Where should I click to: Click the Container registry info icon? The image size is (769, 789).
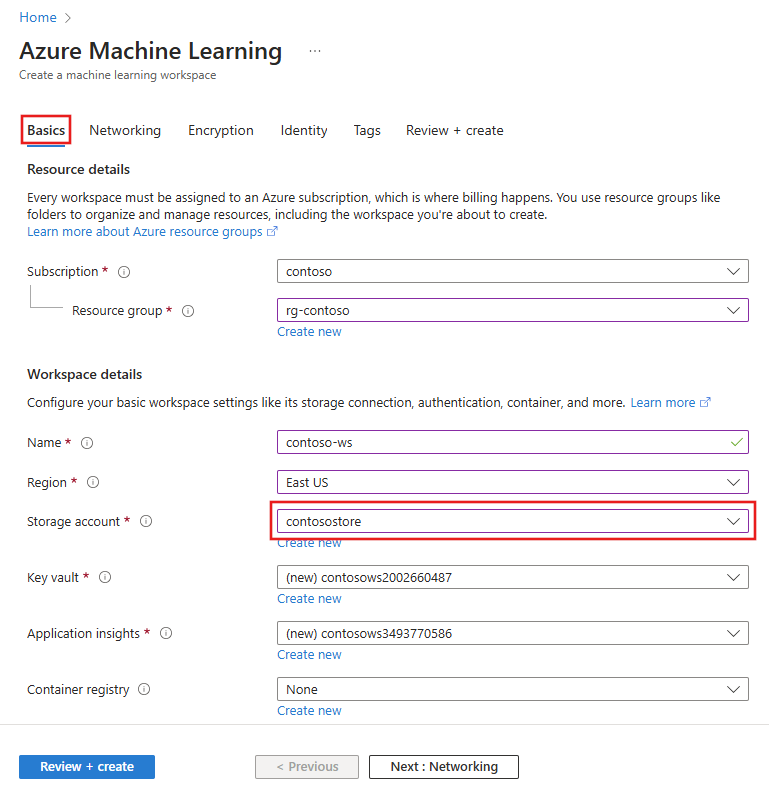(x=144, y=689)
